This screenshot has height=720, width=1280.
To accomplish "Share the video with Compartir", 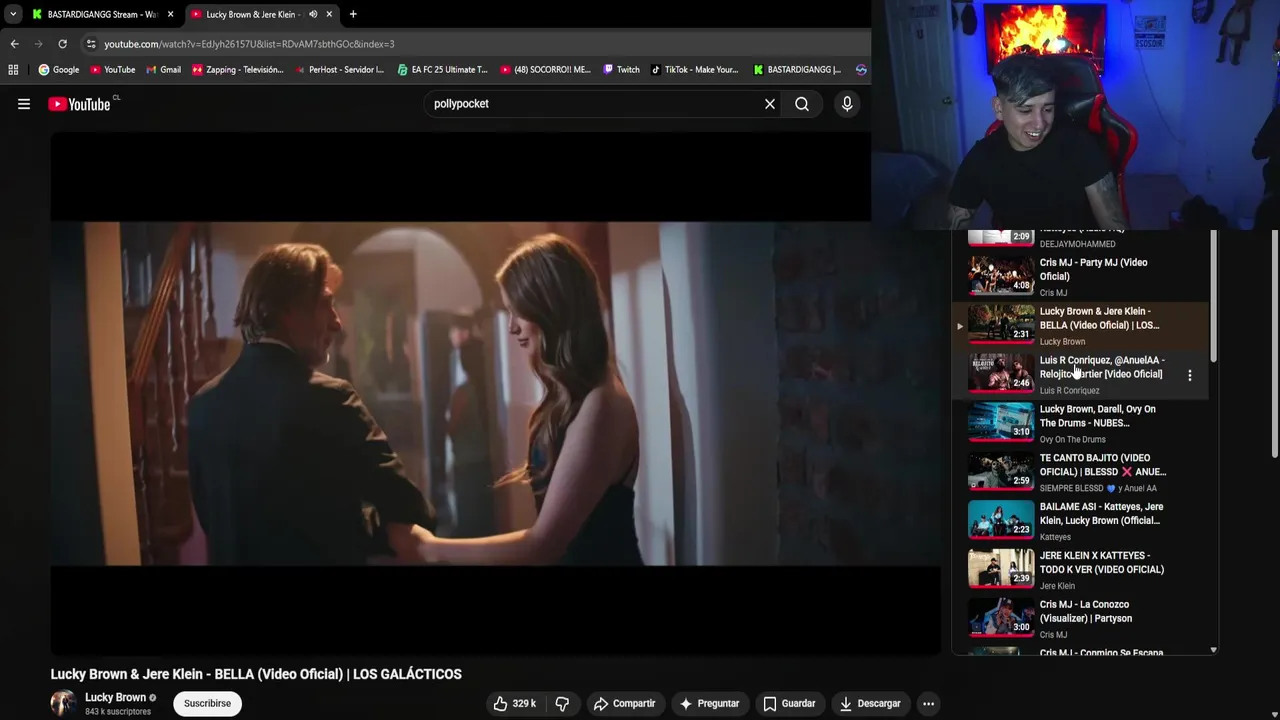I will coord(624,704).
